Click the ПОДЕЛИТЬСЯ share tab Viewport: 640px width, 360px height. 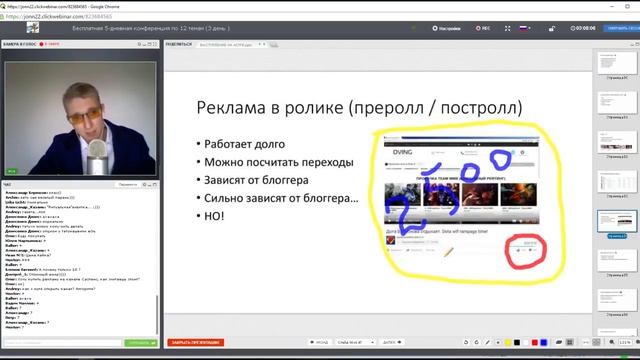click(179, 44)
